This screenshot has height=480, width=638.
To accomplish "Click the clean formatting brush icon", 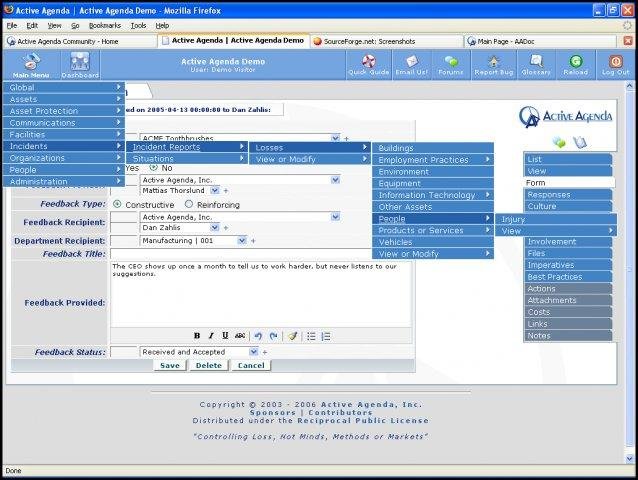I will (293, 336).
